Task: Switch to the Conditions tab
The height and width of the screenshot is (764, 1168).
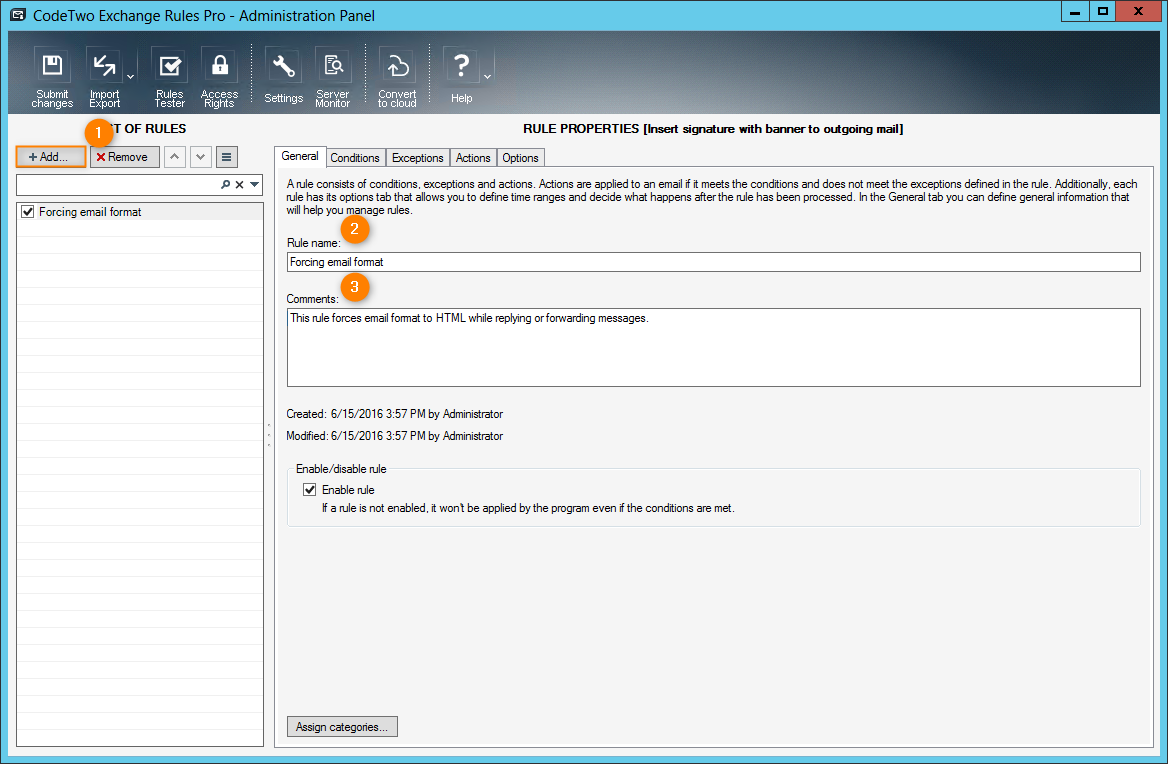Action: click(355, 158)
